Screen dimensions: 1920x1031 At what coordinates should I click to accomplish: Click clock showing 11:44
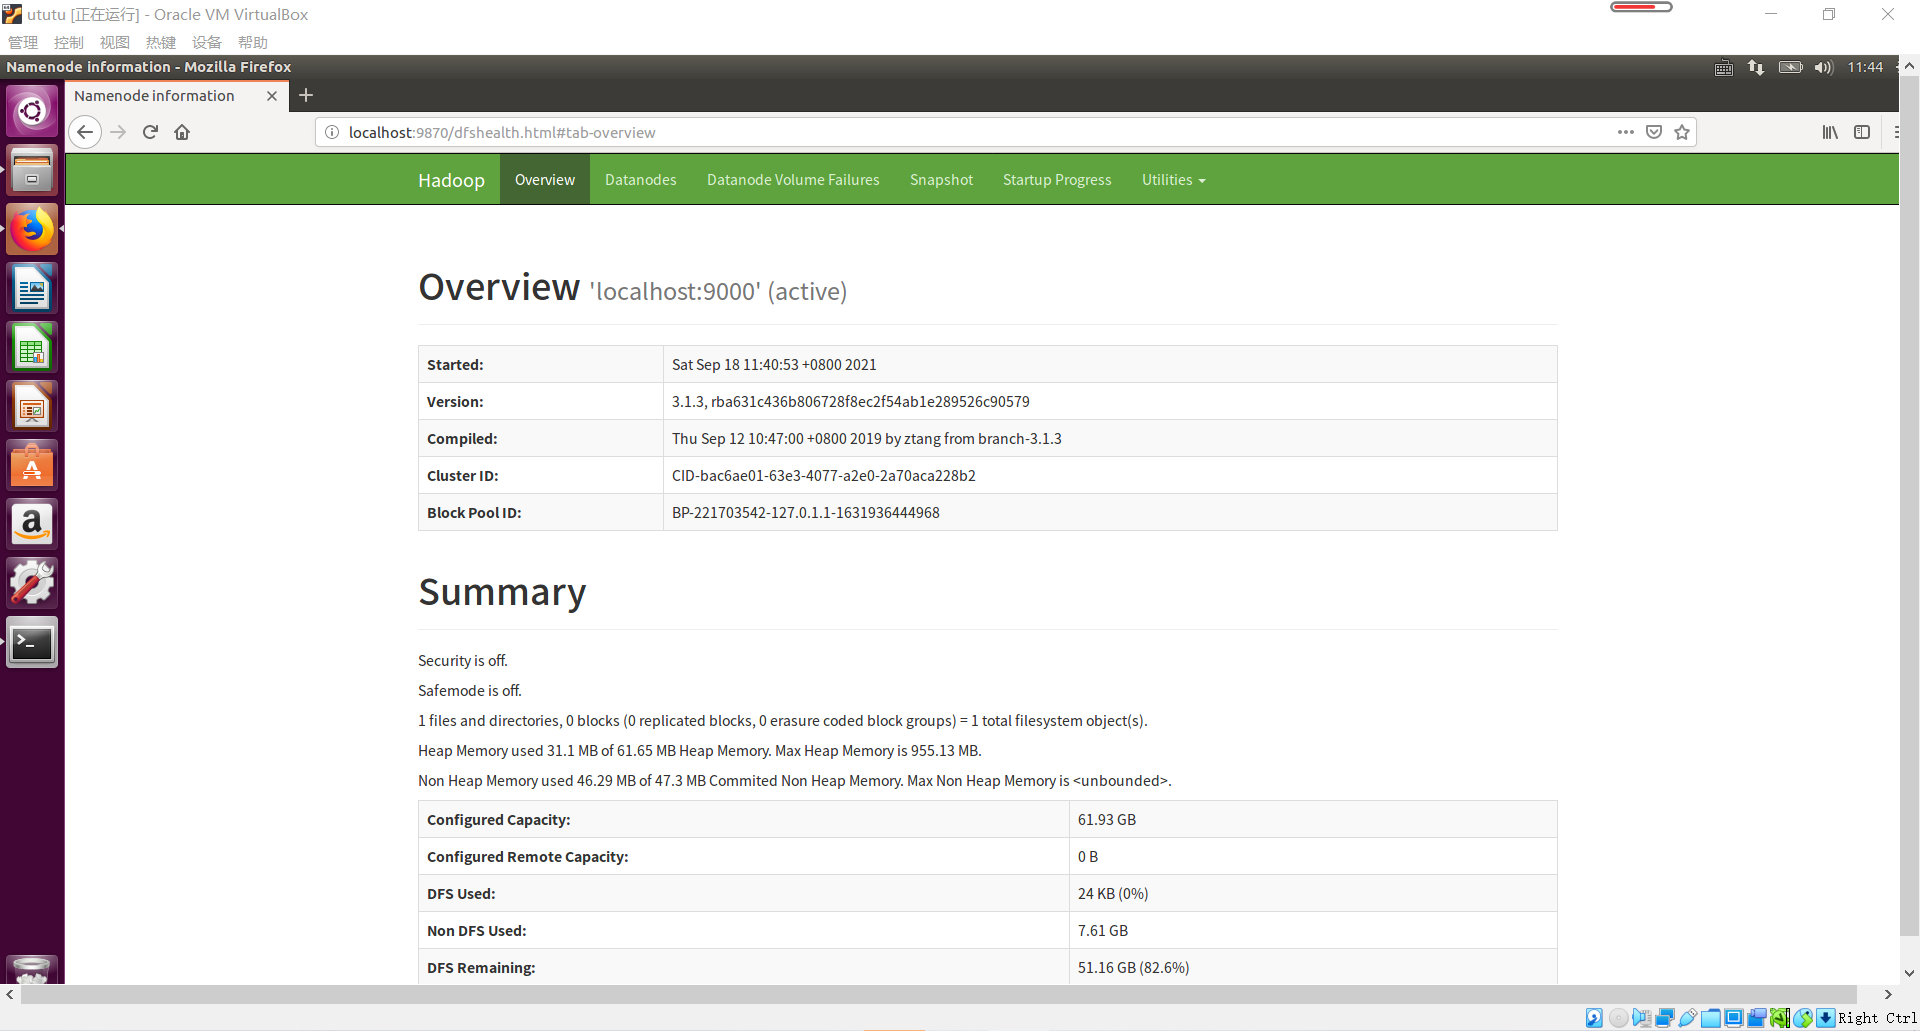pos(1865,67)
